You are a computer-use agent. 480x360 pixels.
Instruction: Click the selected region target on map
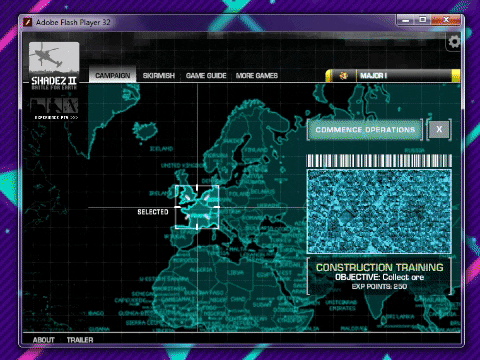pos(197,207)
